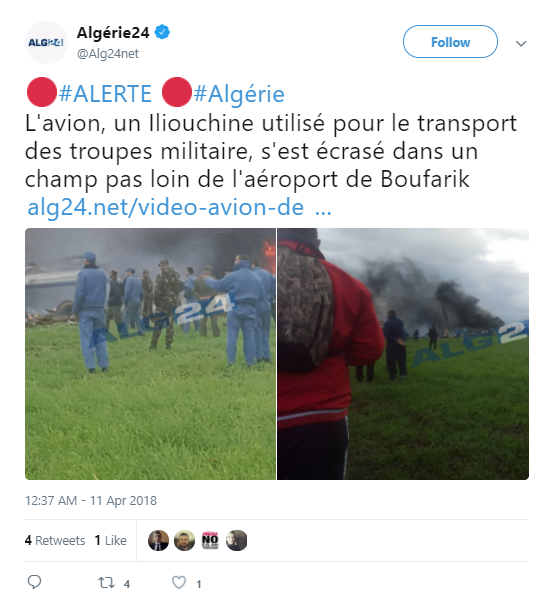Open the #ALERTE hashtag
The height and width of the screenshot is (601, 552).
[105, 94]
